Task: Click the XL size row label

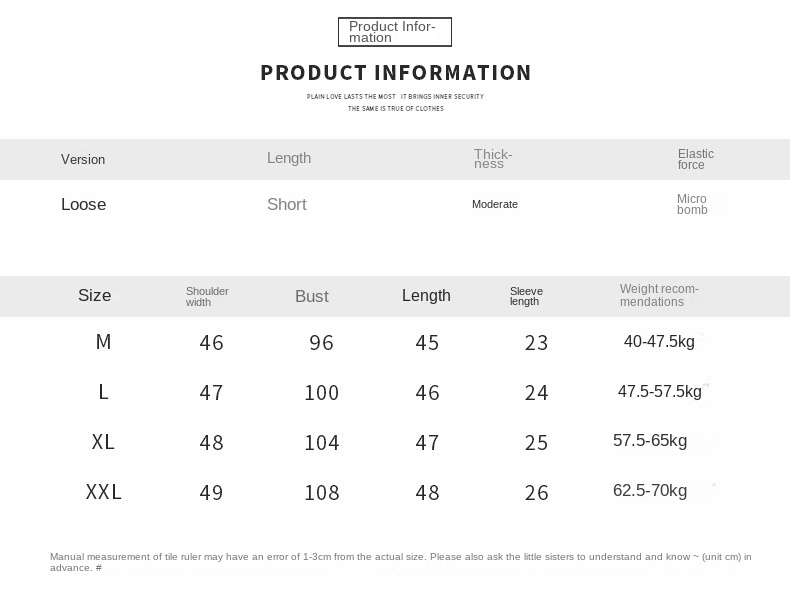Action: pos(103,443)
